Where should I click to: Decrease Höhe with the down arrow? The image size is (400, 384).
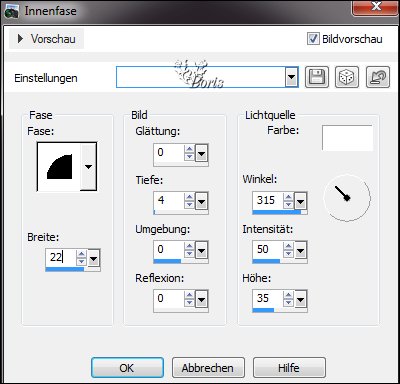288,303
